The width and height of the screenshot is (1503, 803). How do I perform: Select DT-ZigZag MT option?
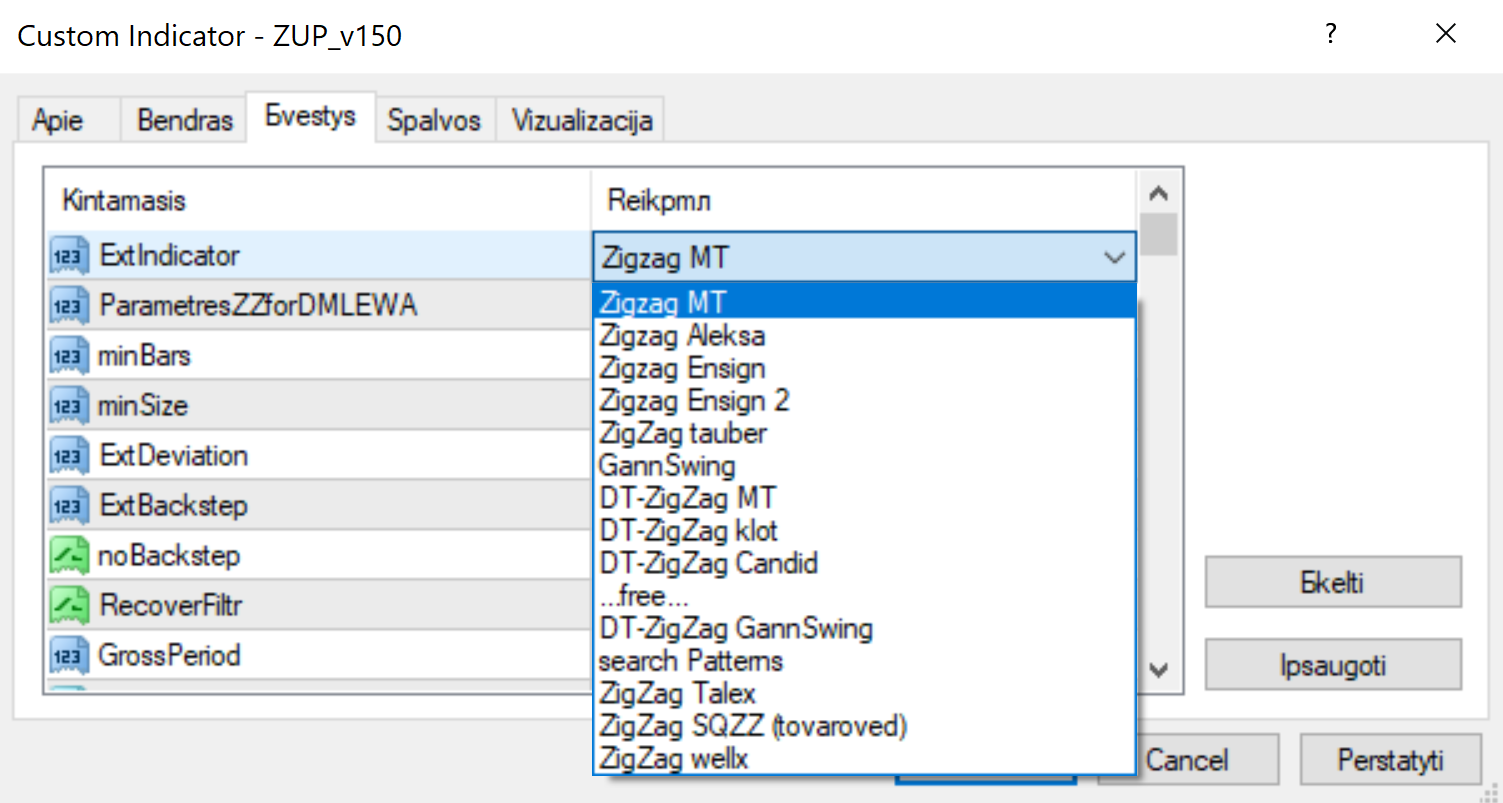864,498
